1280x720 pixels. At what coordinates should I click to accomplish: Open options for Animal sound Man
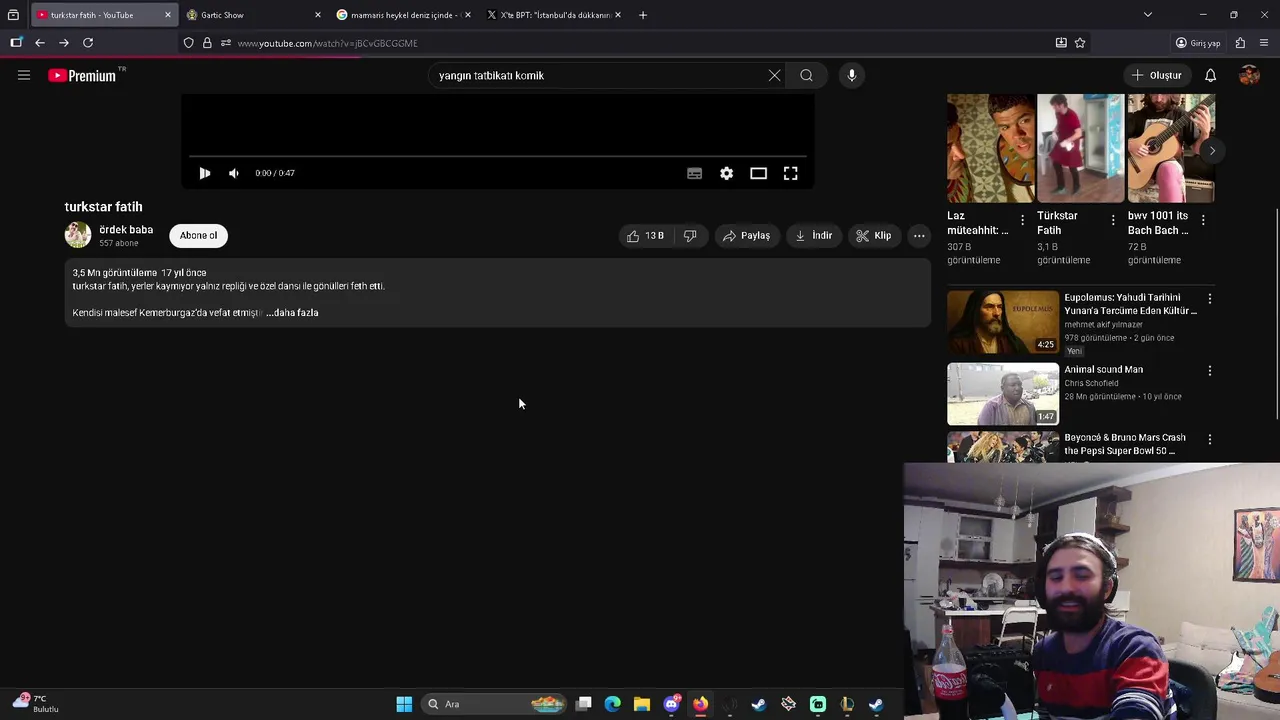[1210, 371]
